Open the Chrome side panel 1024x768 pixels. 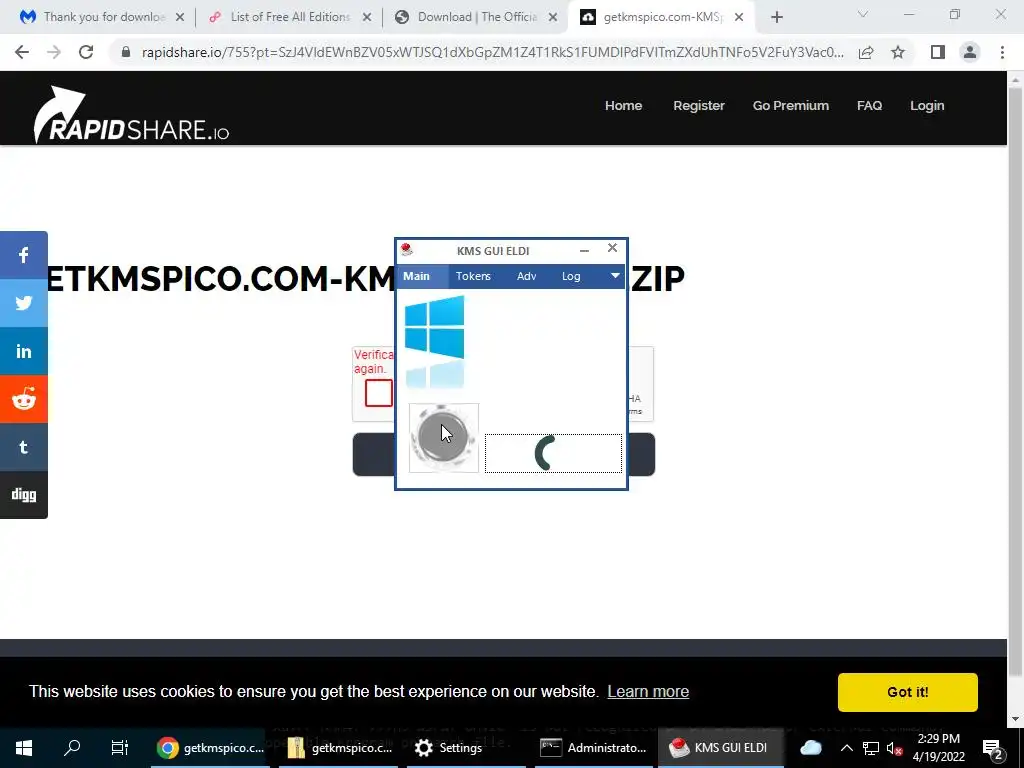[938, 52]
